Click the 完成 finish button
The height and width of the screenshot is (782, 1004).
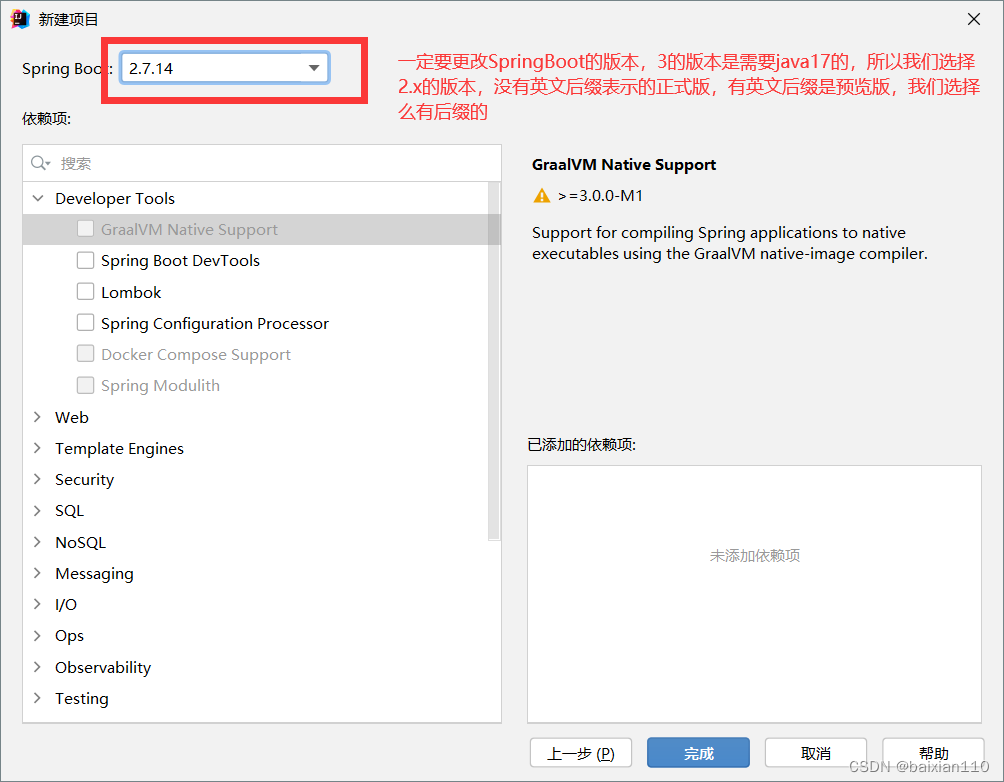pyautogui.click(x=698, y=753)
